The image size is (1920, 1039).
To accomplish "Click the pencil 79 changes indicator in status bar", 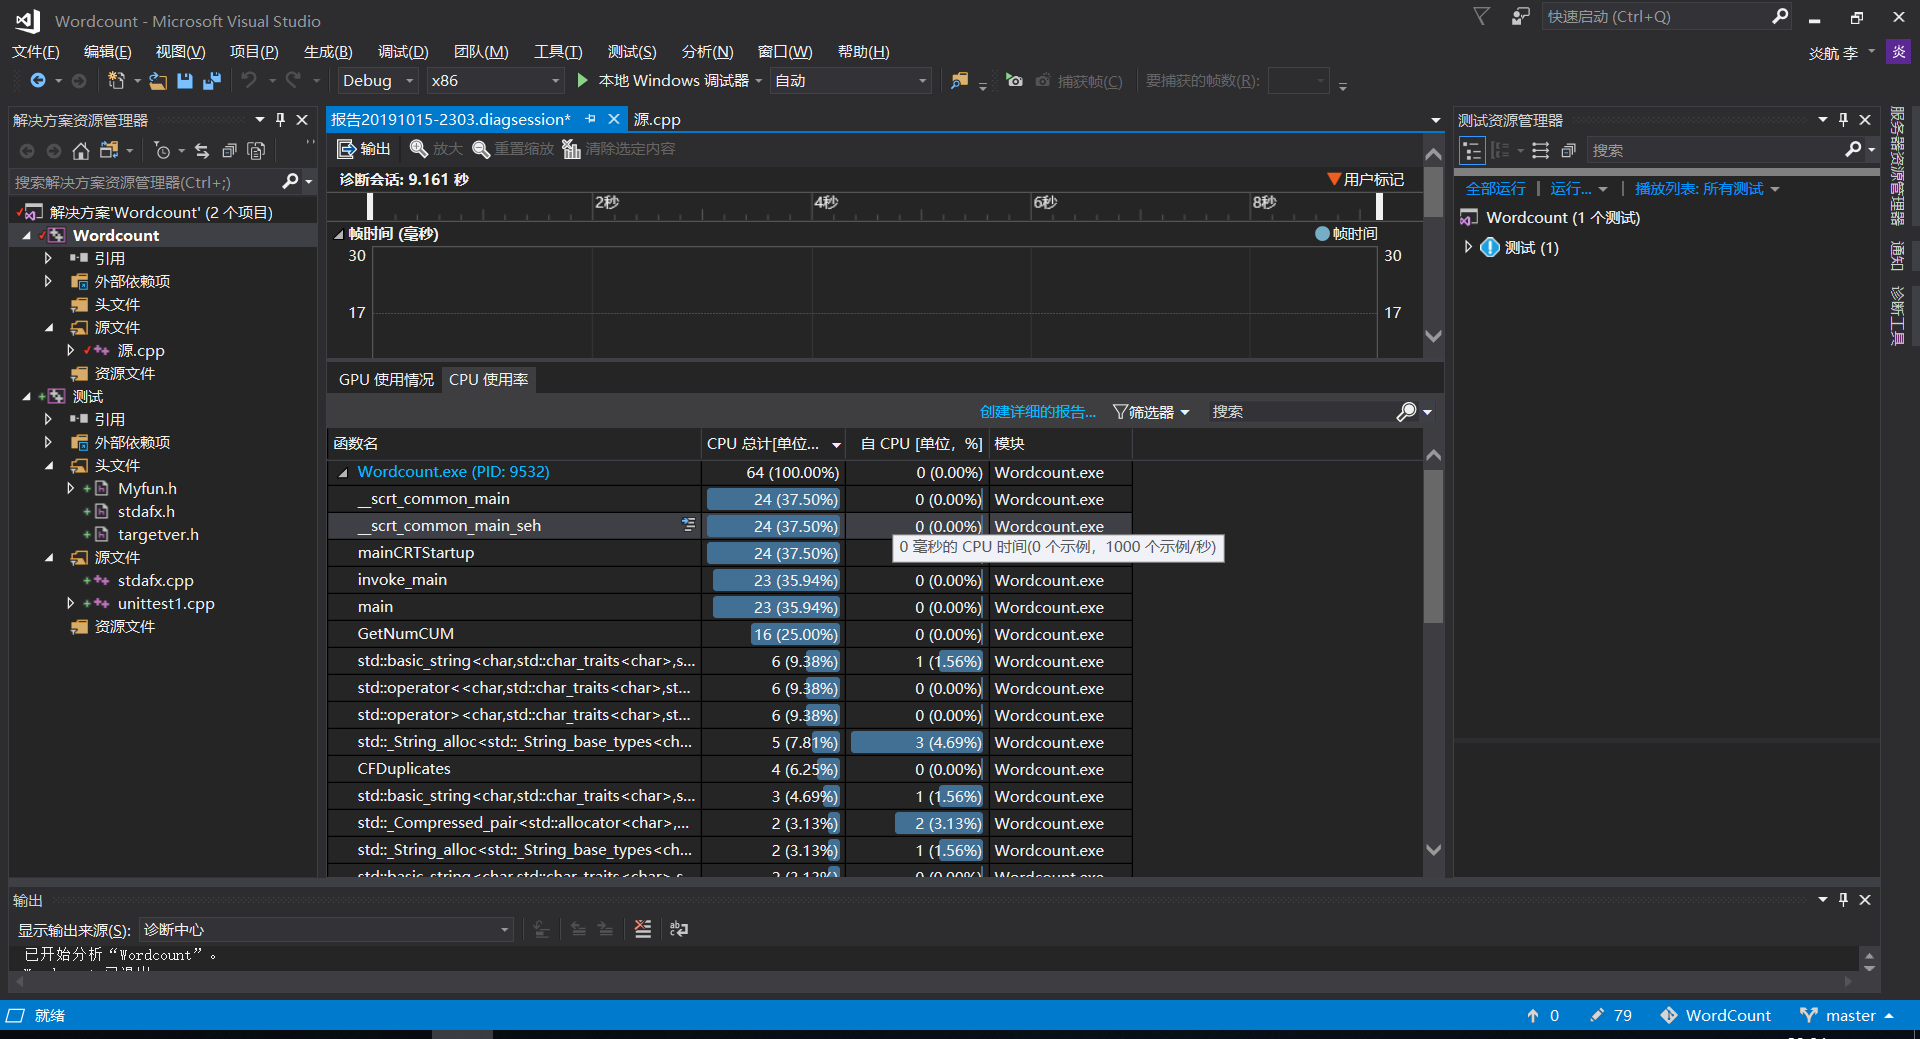I will 1611,1015.
